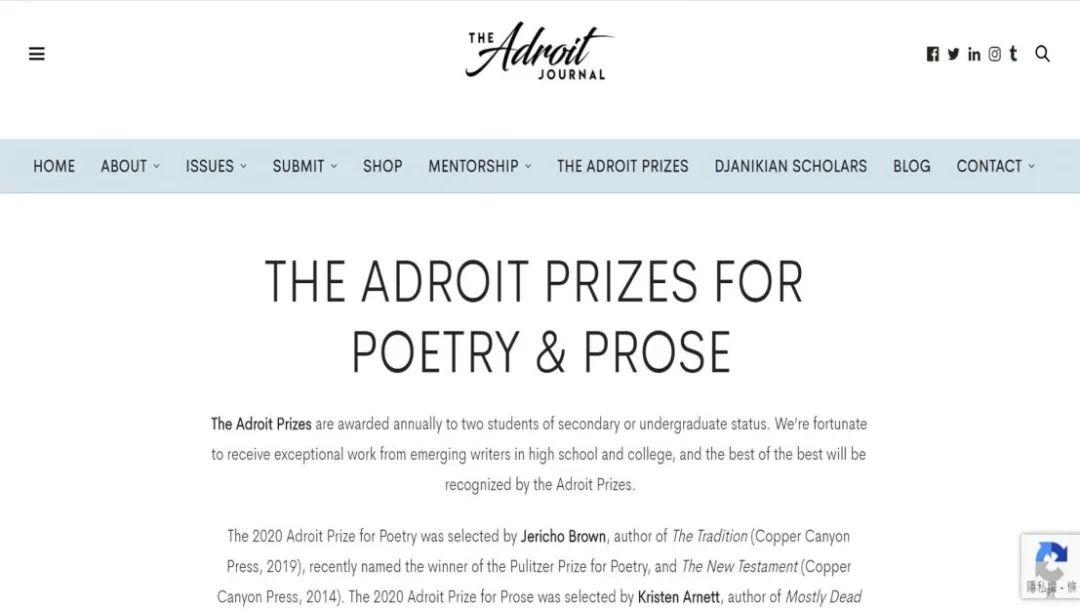Click the Jericho Brown link
This screenshot has width=1080, height=609.
563,536
